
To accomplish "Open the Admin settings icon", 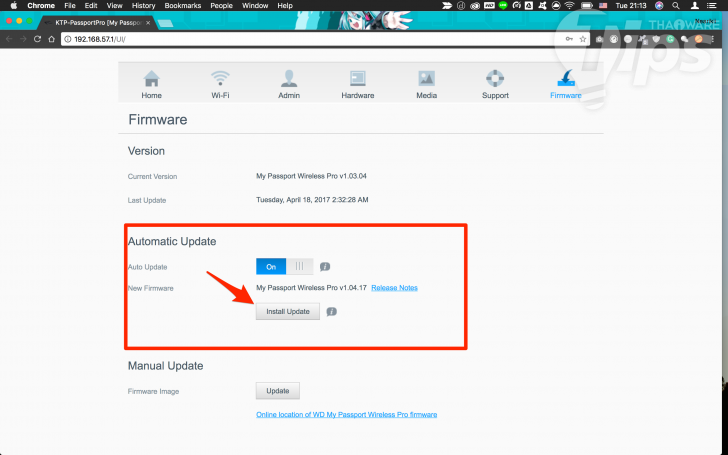I will click(289, 79).
